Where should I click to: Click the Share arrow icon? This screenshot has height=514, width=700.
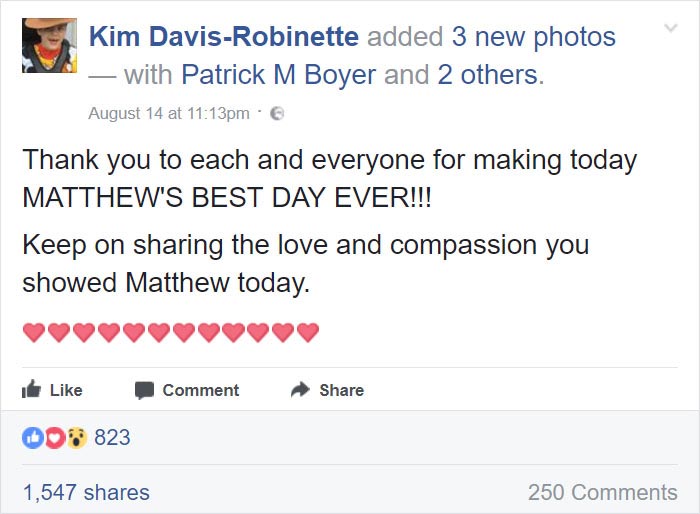299,390
